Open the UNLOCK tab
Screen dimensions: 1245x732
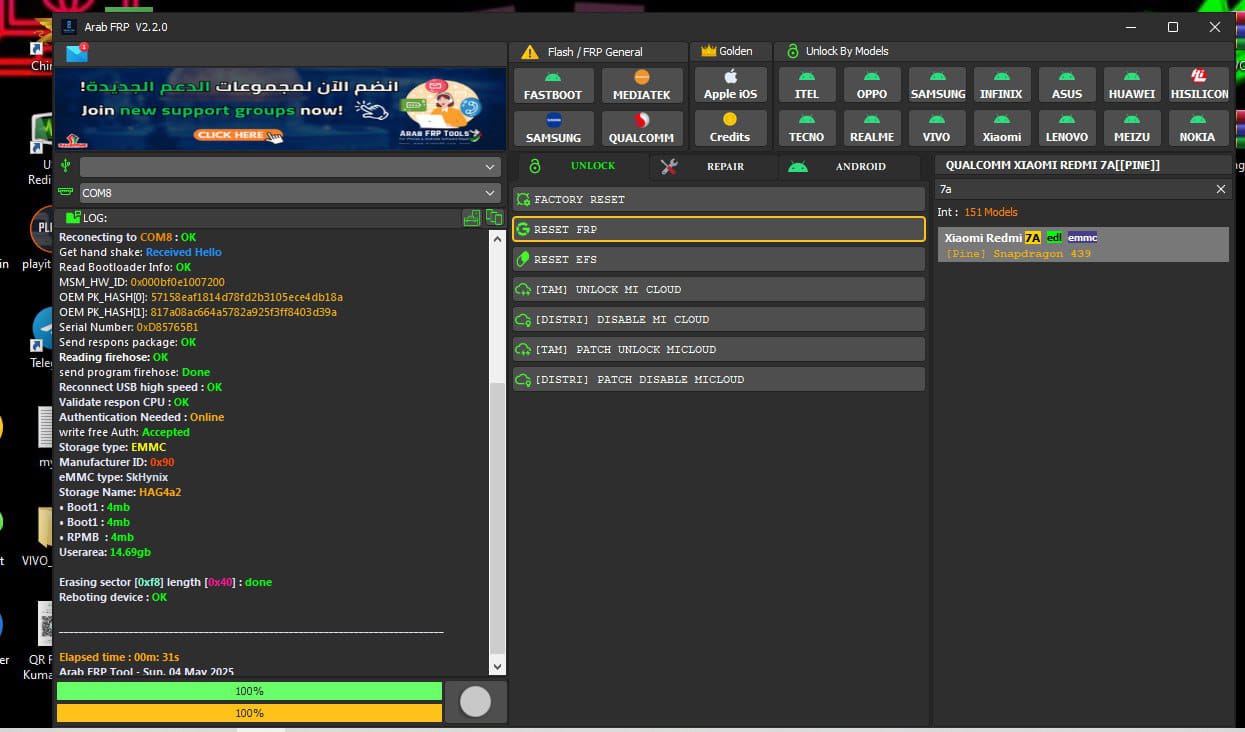pos(580,166)
